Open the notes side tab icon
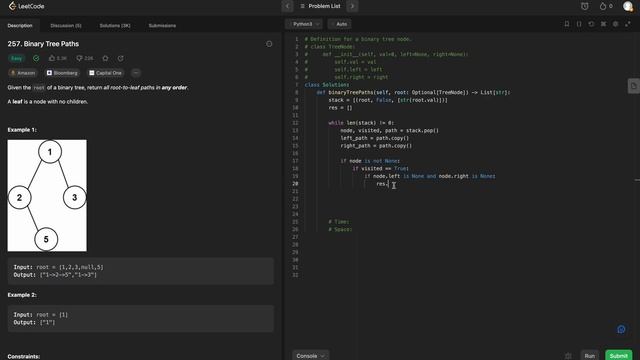This screenshot has height=360, width=640. (633, 86)
